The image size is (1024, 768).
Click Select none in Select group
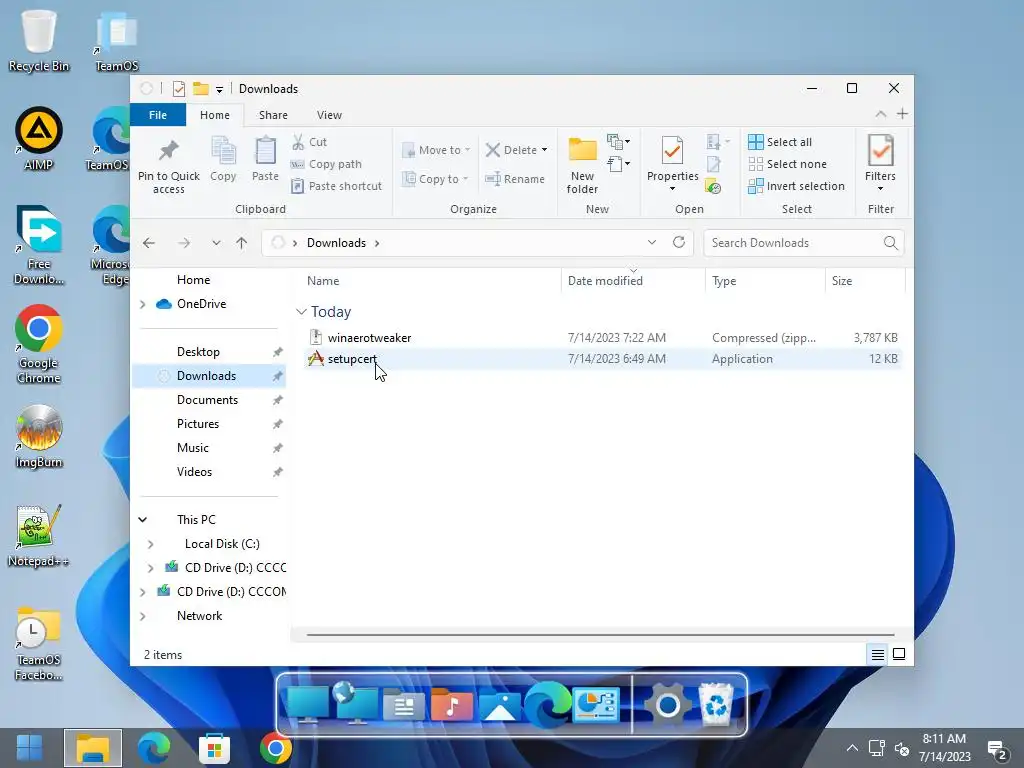click(x=788, y=164)
